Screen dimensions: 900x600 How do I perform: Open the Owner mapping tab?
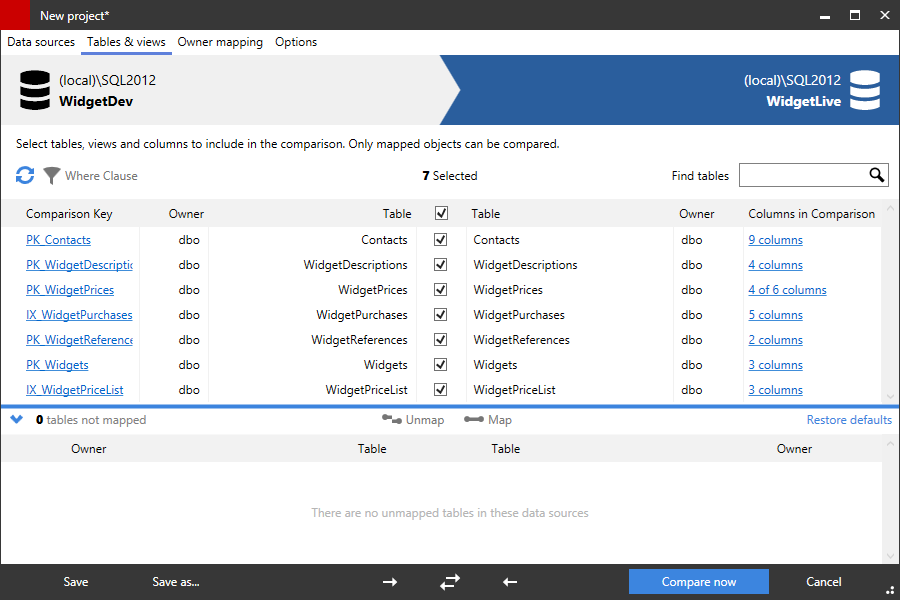pos(220,42)
